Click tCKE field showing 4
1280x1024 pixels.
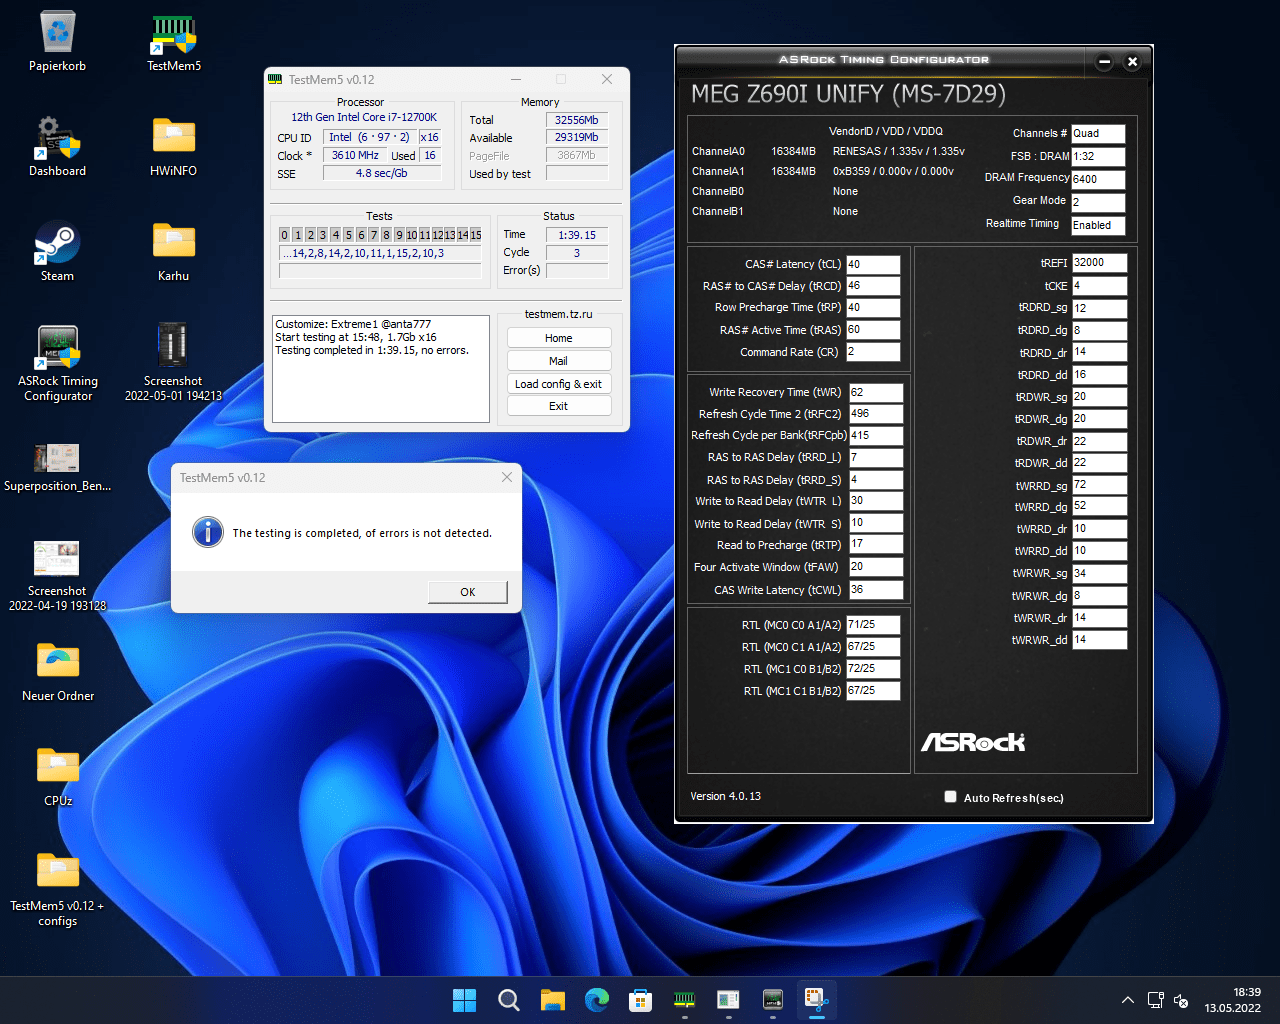point(1100,285)
